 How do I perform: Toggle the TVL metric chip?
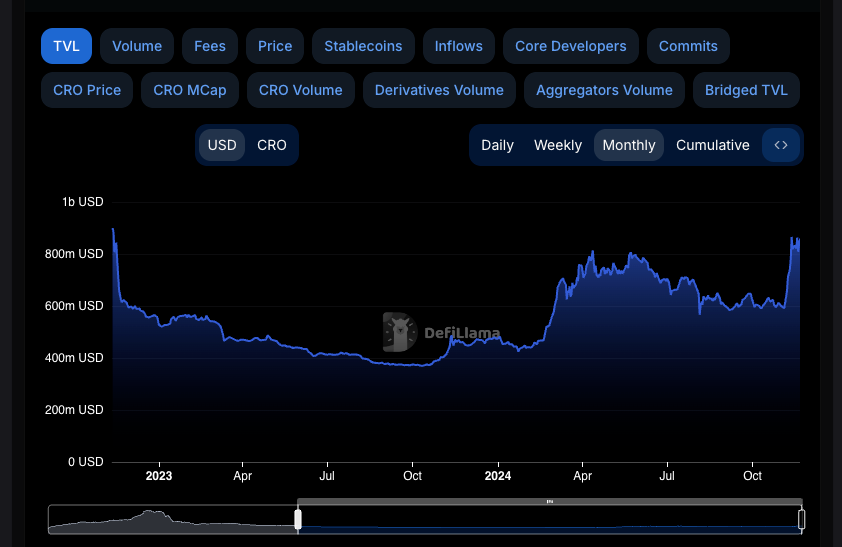tap(67, 46)
